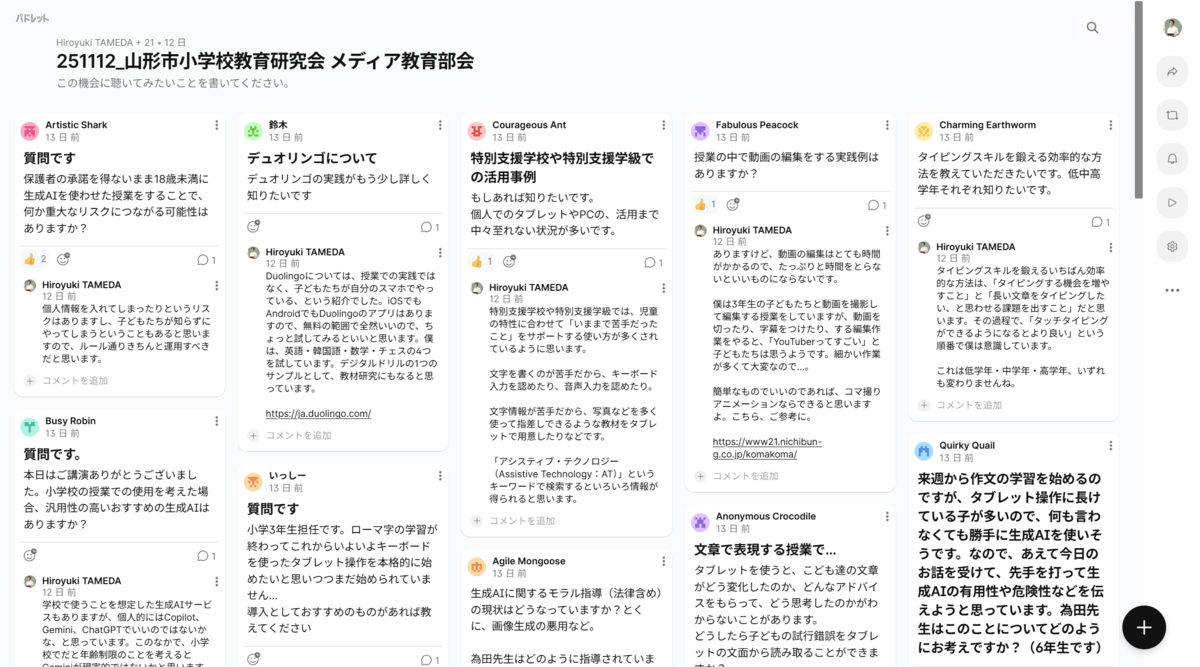The width and height of the screenshot is (1200, 667).
Task: Open the nichibun-g.co.jp komakoma link
Action: point(767,447)
